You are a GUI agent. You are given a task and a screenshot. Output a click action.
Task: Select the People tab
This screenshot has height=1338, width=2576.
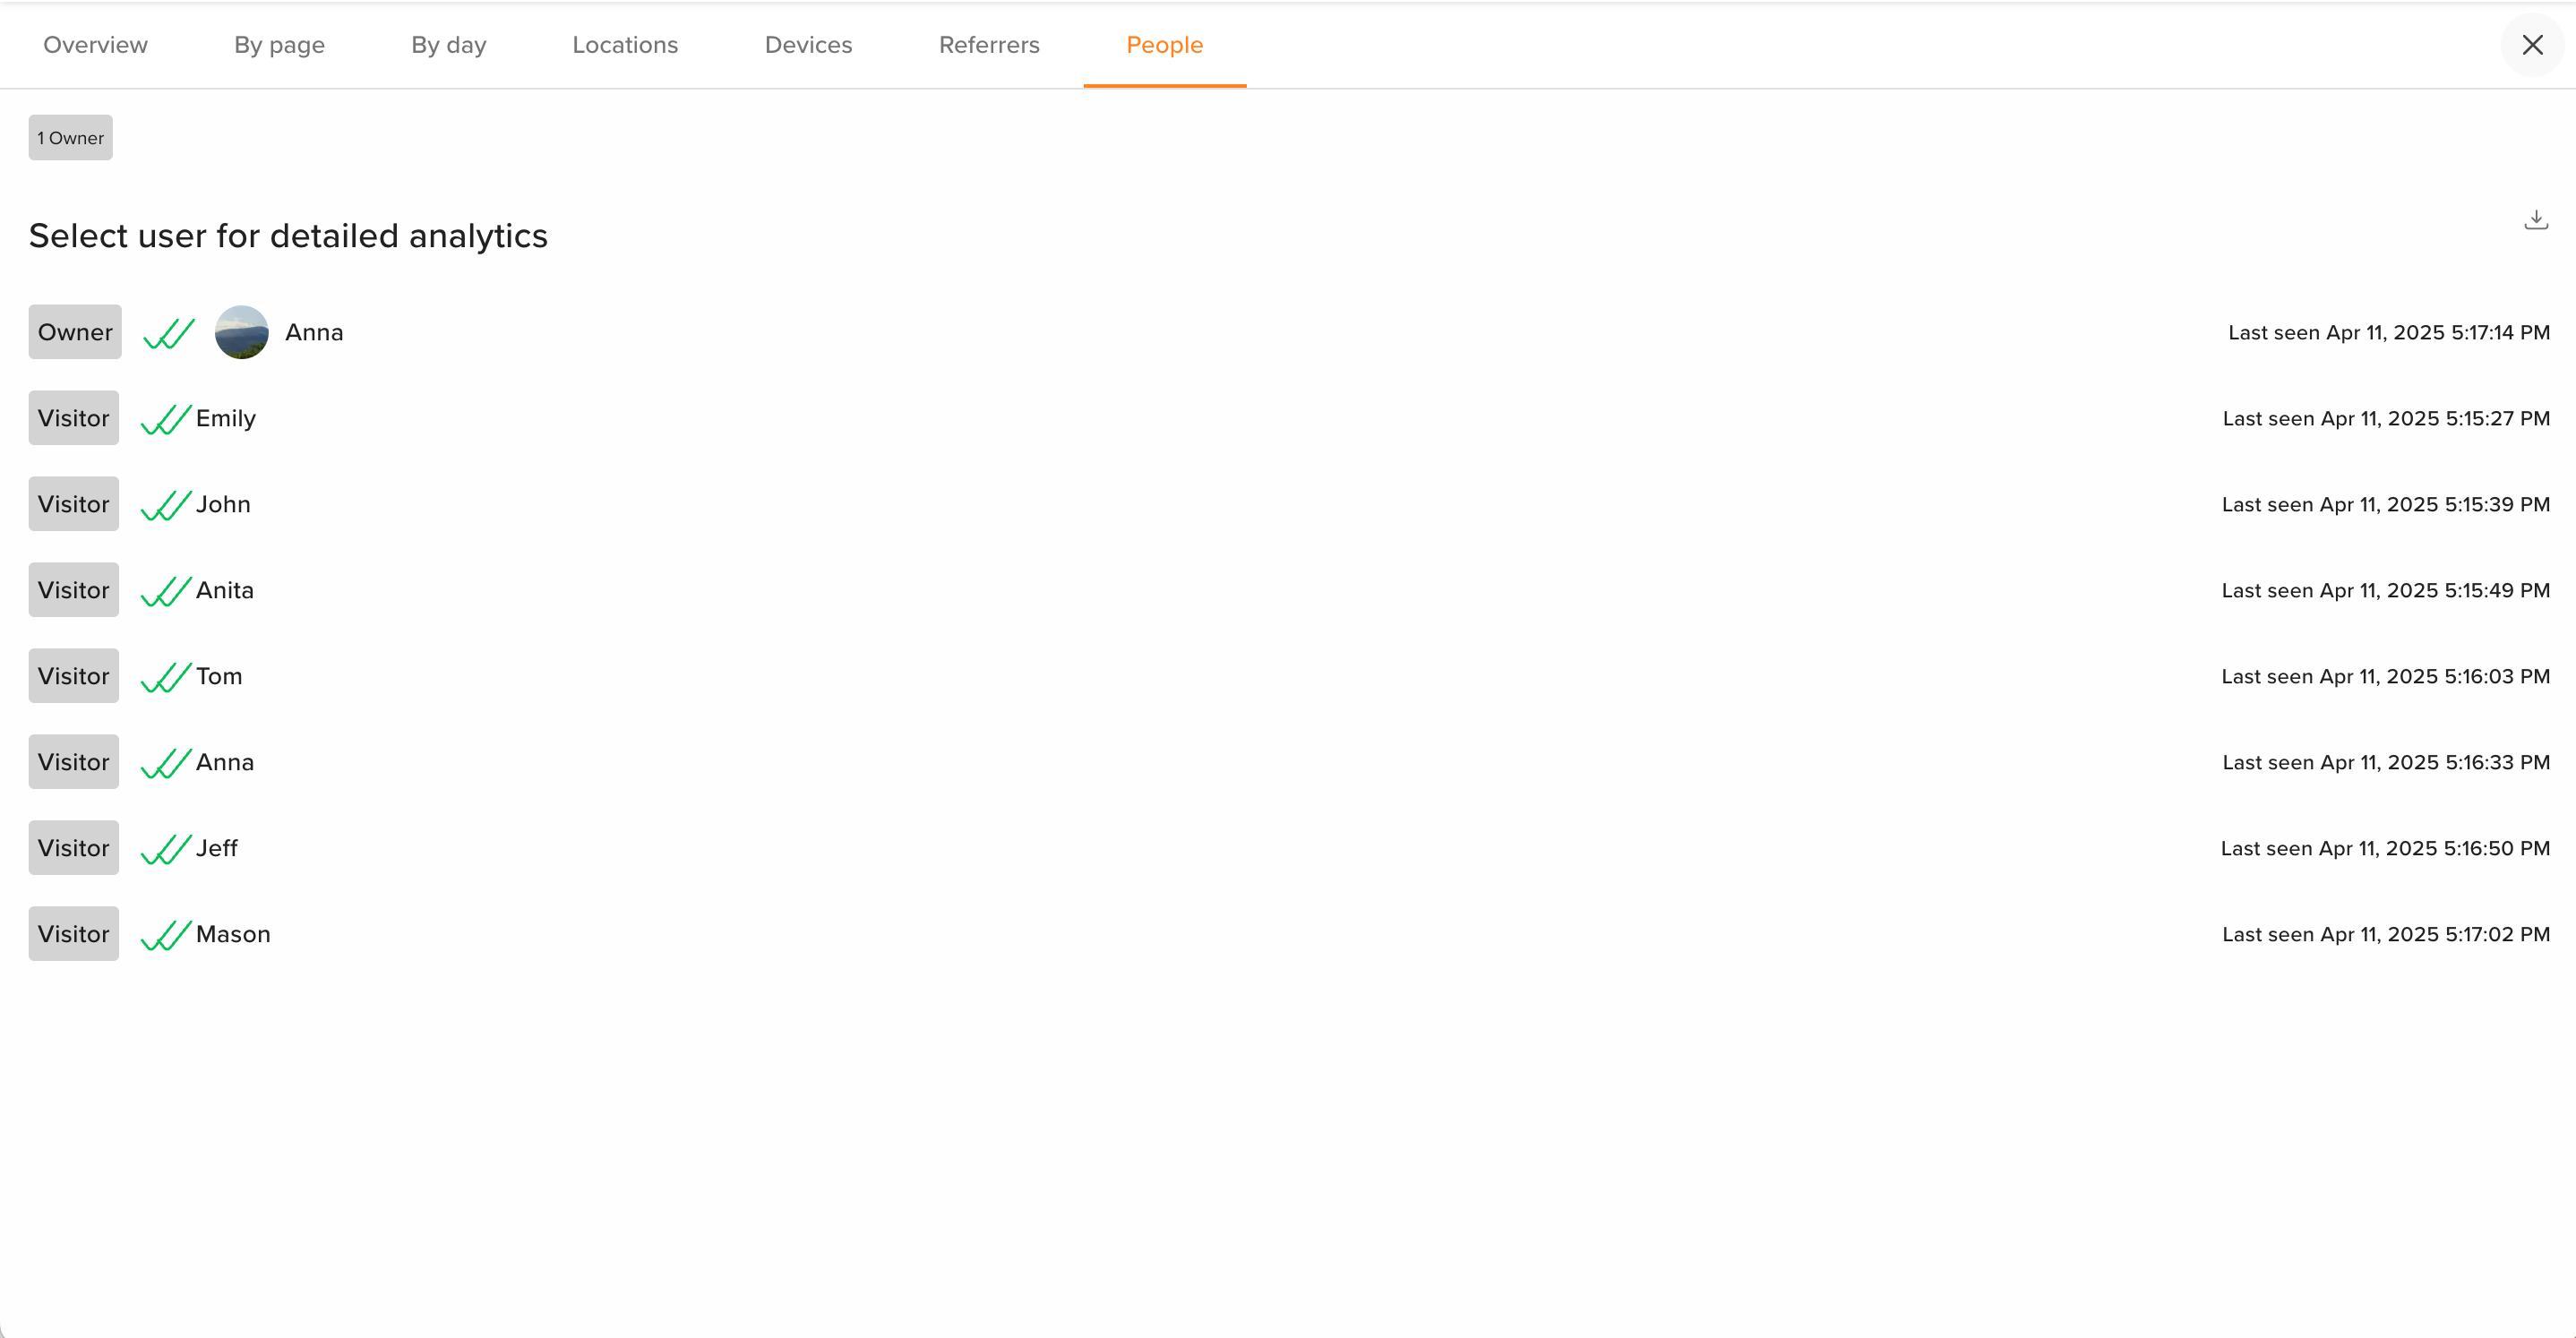[1164, 45]
